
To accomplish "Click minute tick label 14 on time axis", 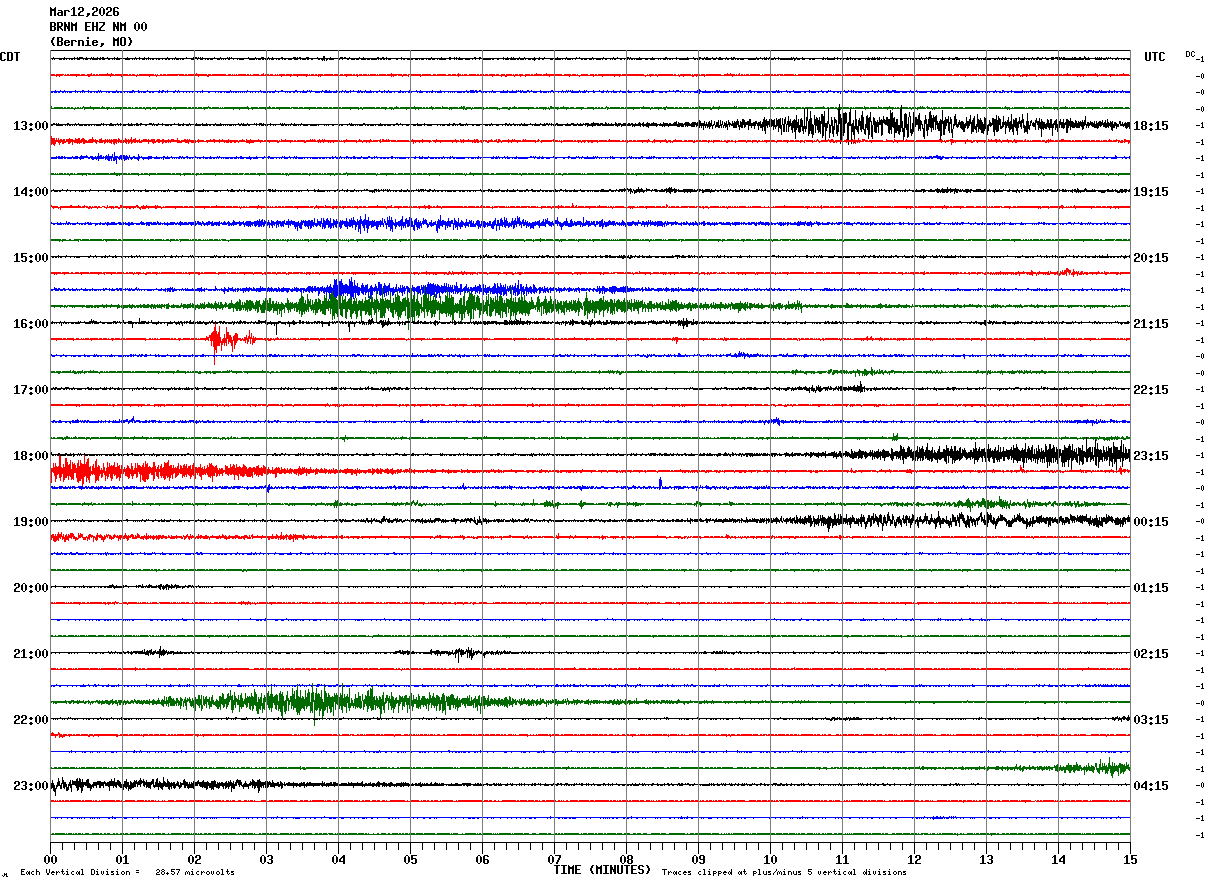I will [x=1058, y=859].
